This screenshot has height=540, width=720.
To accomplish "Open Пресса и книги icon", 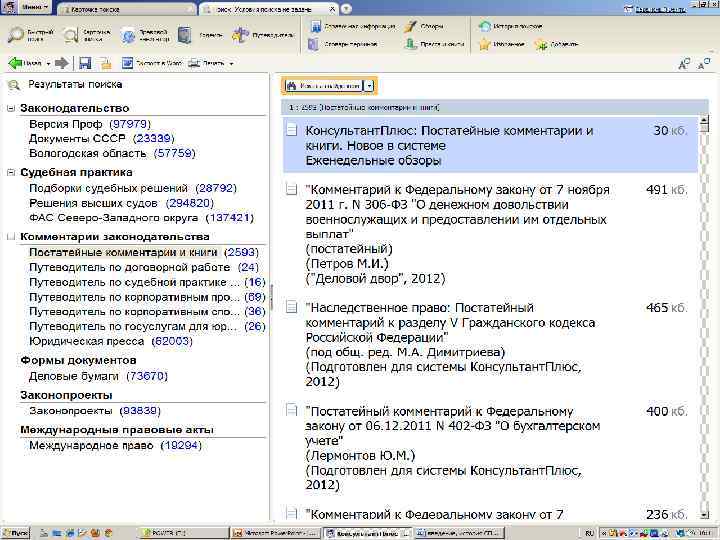I will pyautogui.click(x=411, y=44).
